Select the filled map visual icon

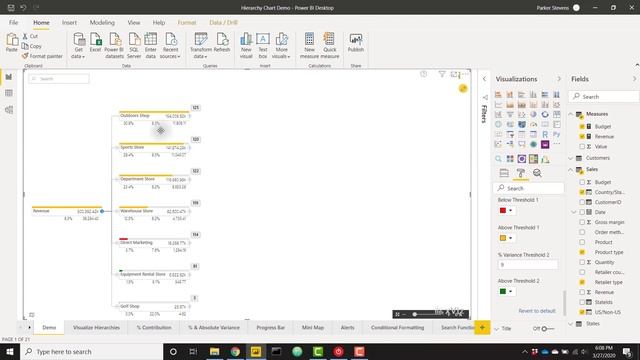tap(522, 124)
